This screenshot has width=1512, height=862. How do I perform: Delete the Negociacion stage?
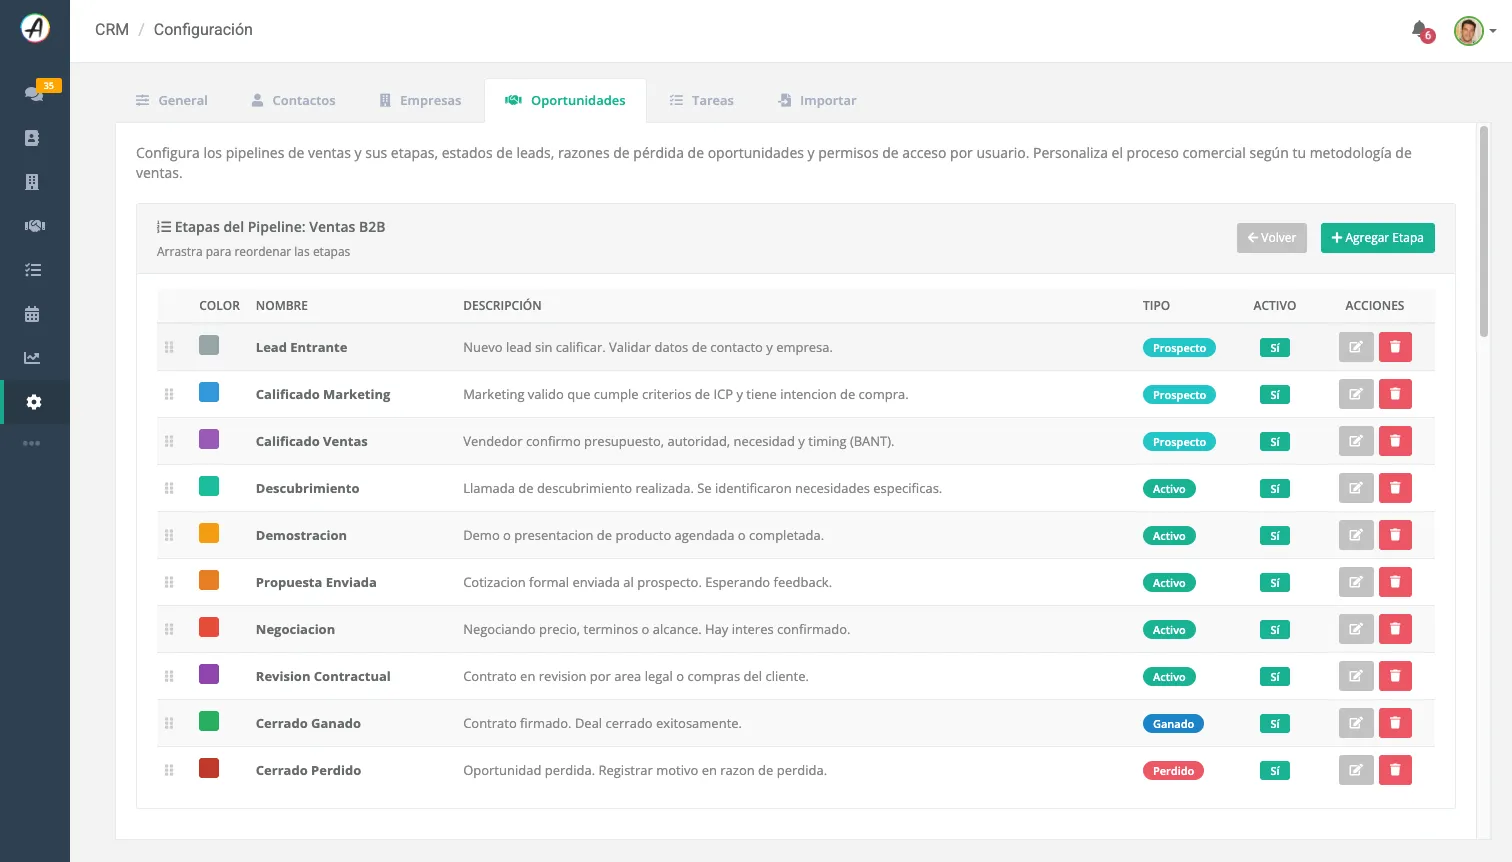coord(1395,629)
